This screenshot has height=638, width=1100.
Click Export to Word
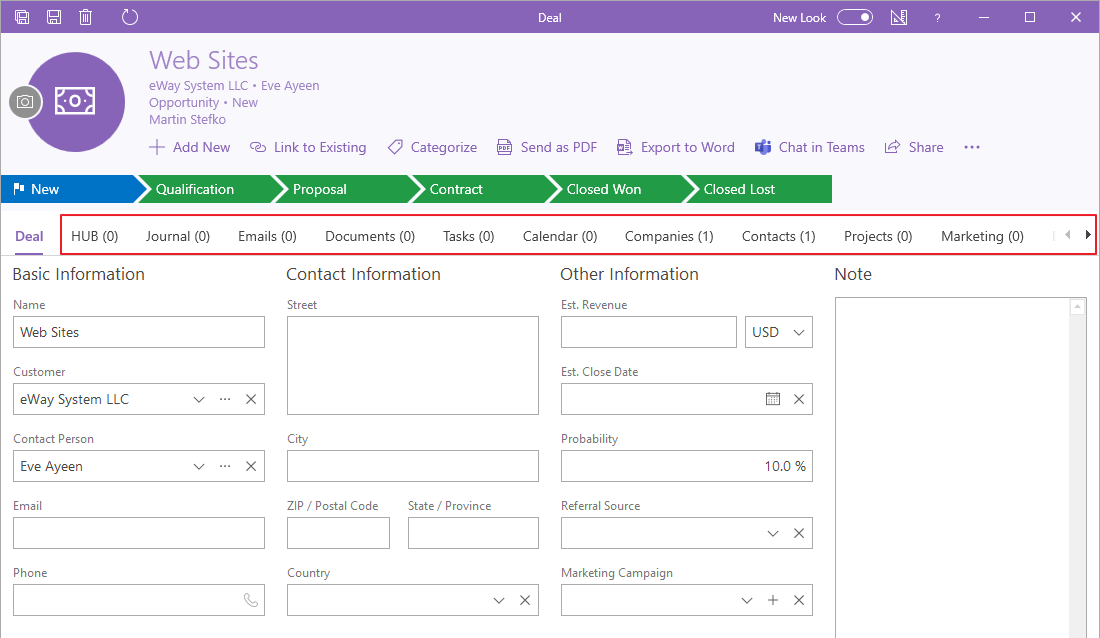676,147
